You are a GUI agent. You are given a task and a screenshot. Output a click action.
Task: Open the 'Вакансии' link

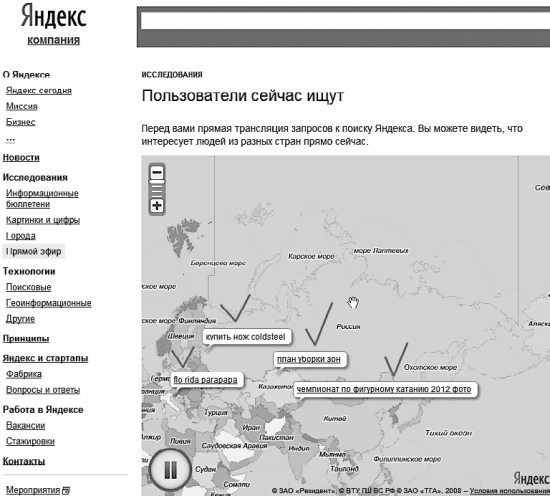26,425
